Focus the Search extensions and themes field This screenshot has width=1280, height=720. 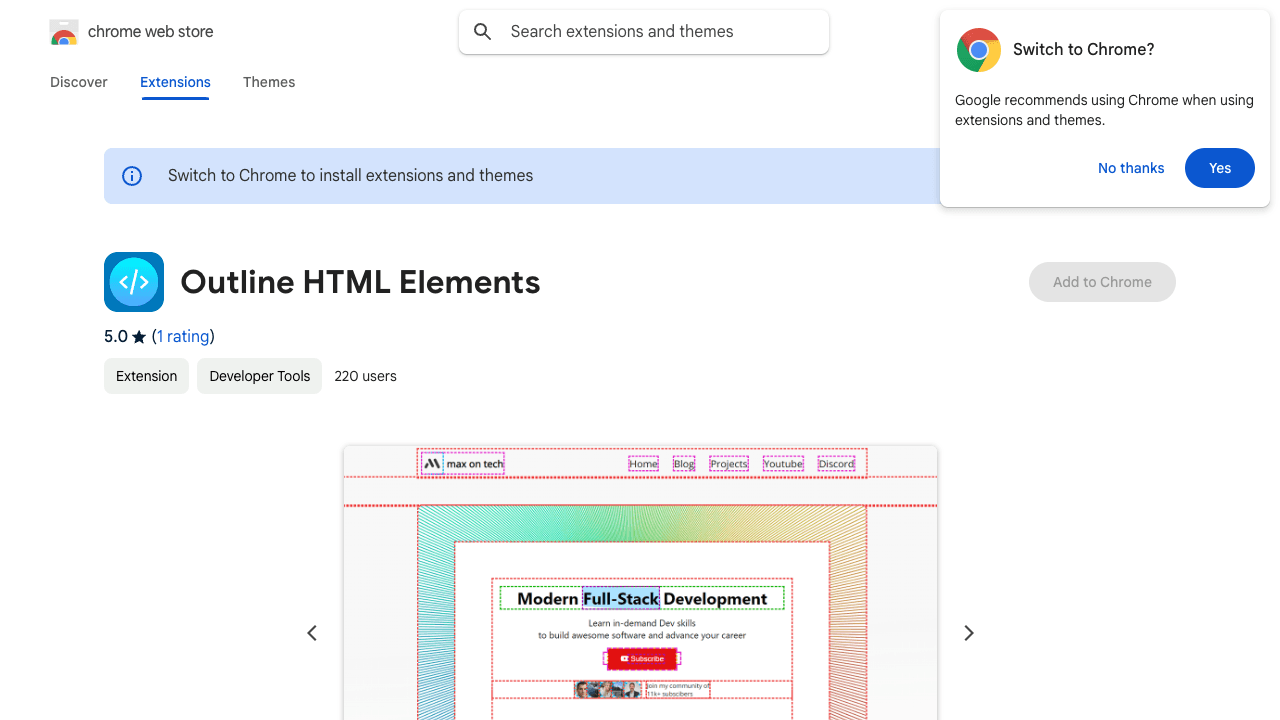click(x=644, y=32)
